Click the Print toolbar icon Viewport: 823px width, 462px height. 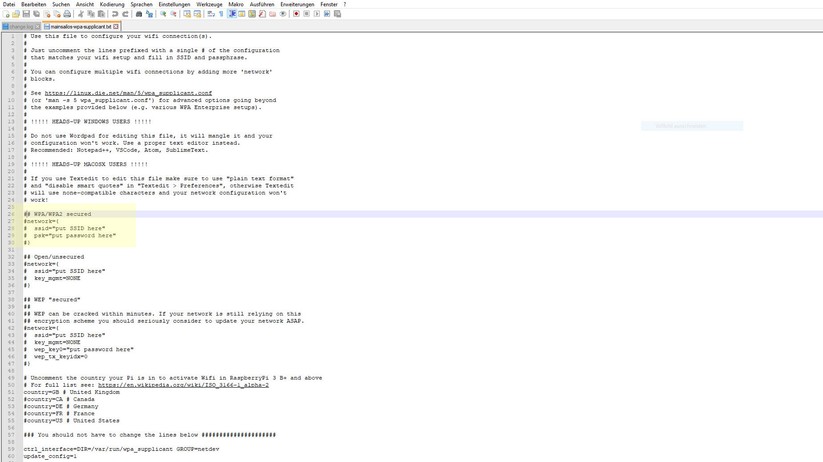(x=68, y=14)
